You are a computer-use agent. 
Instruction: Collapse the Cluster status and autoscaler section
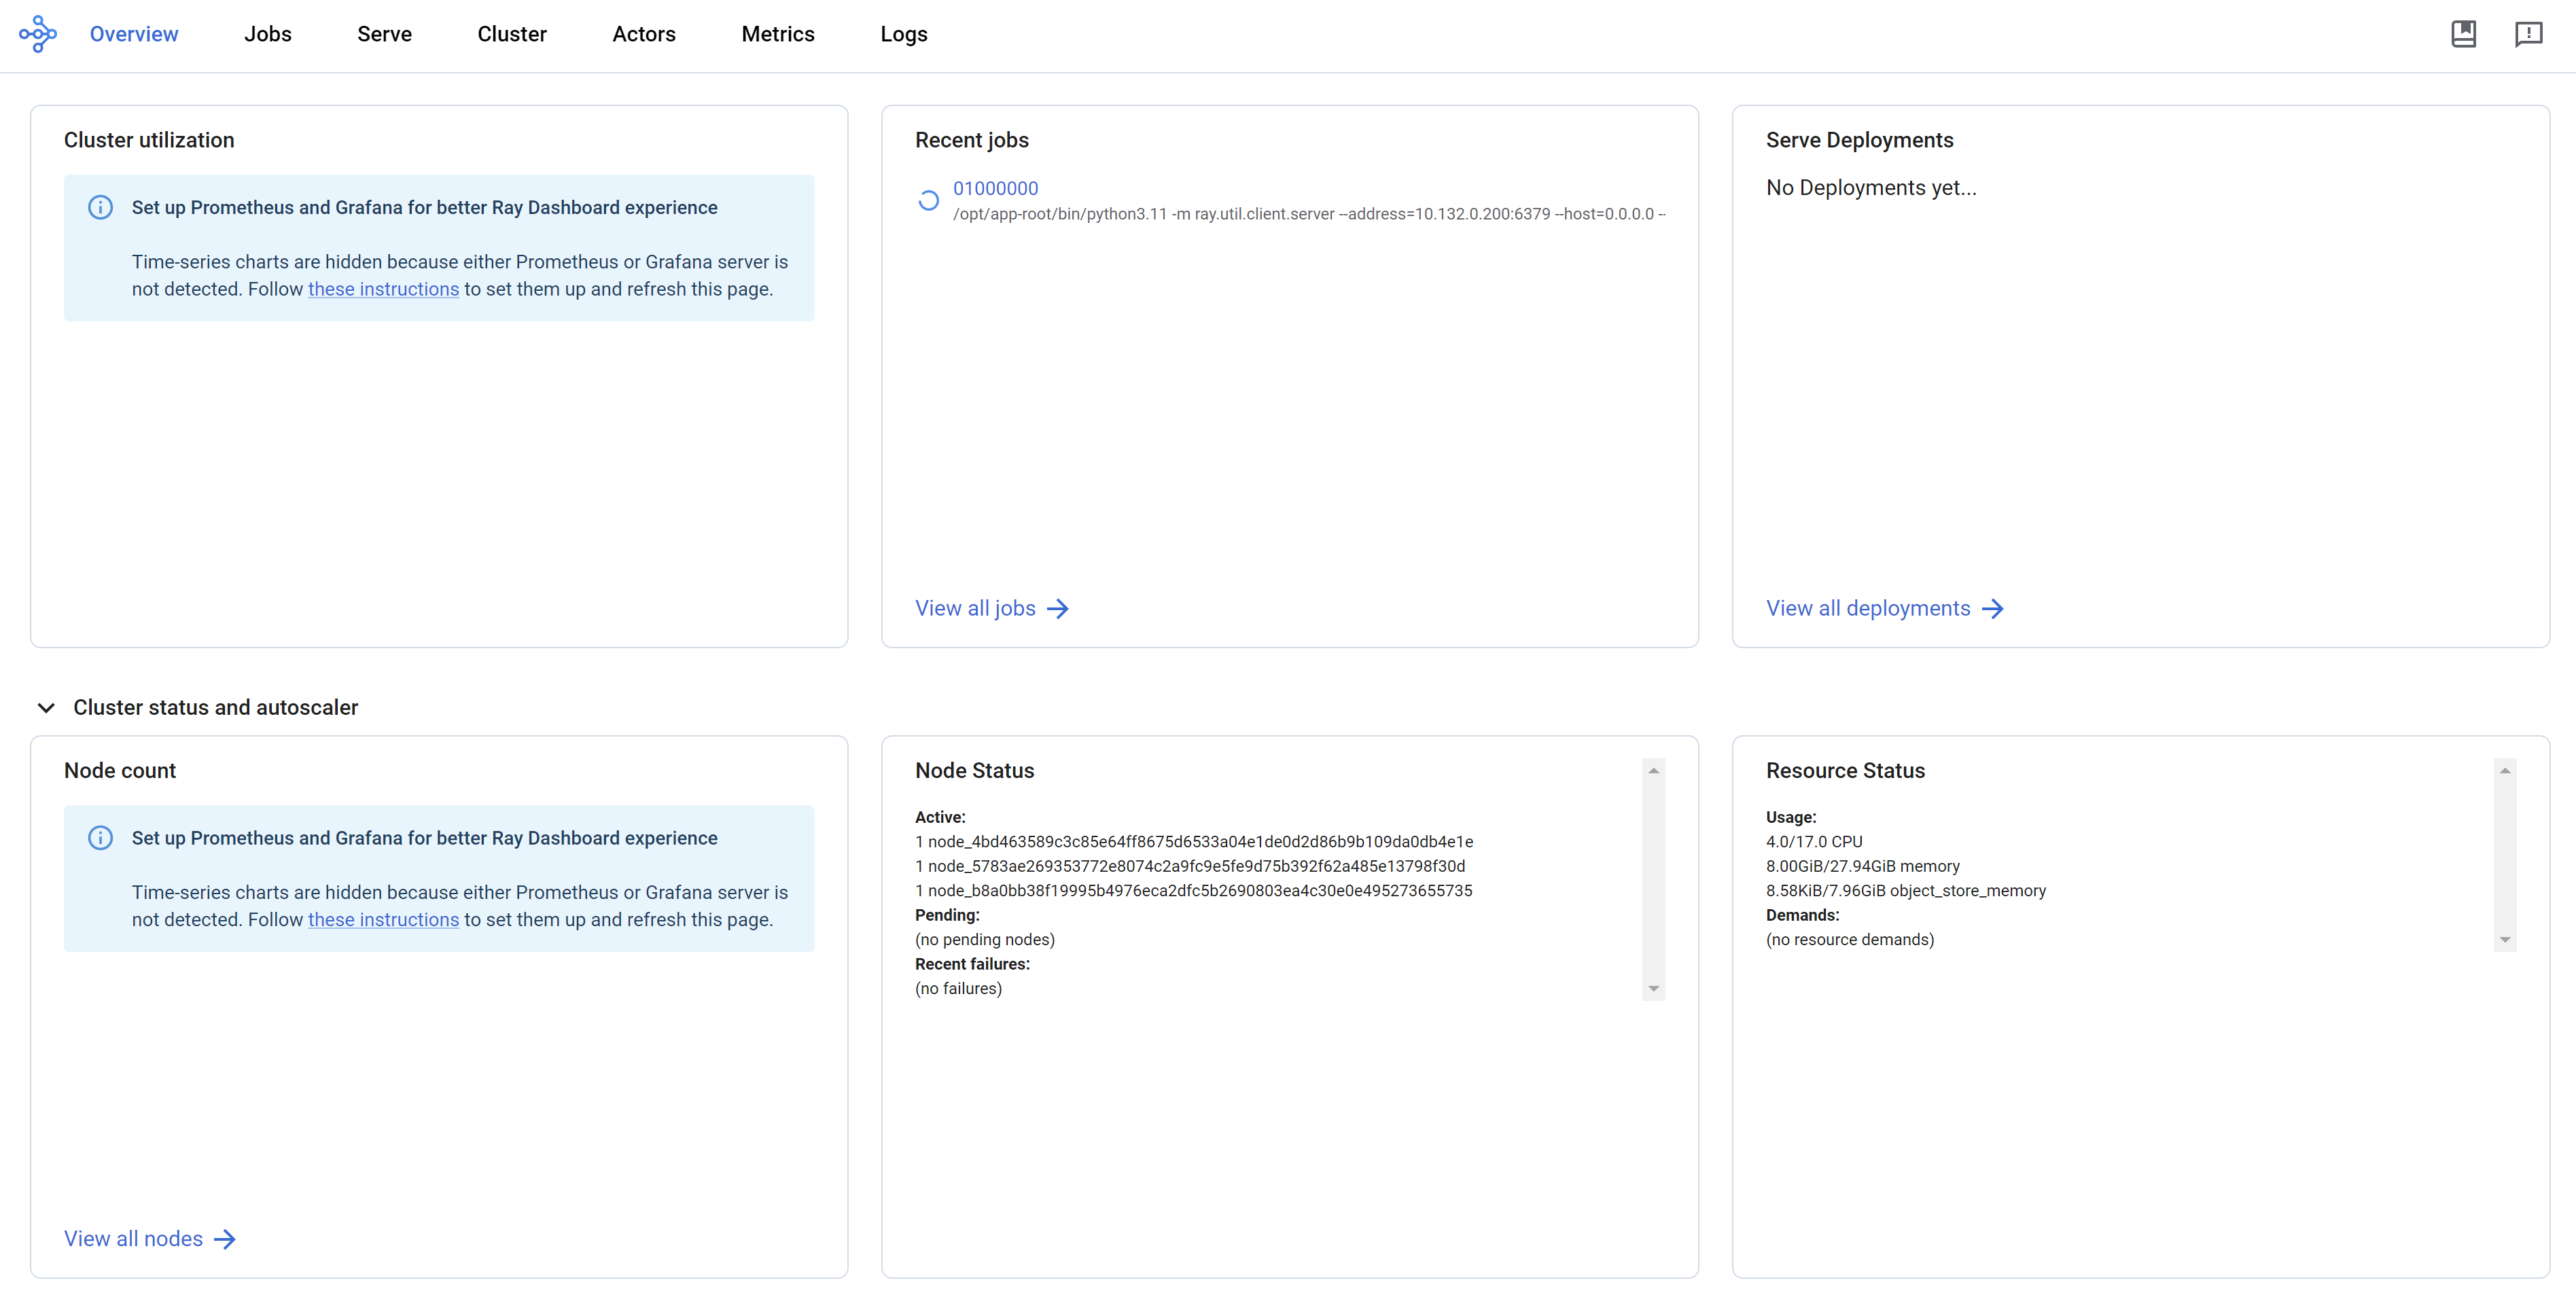coord(46,708)
